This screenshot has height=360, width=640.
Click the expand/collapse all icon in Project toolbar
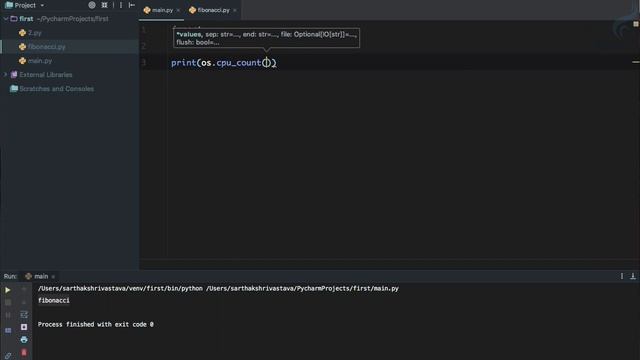coord(104,5)
